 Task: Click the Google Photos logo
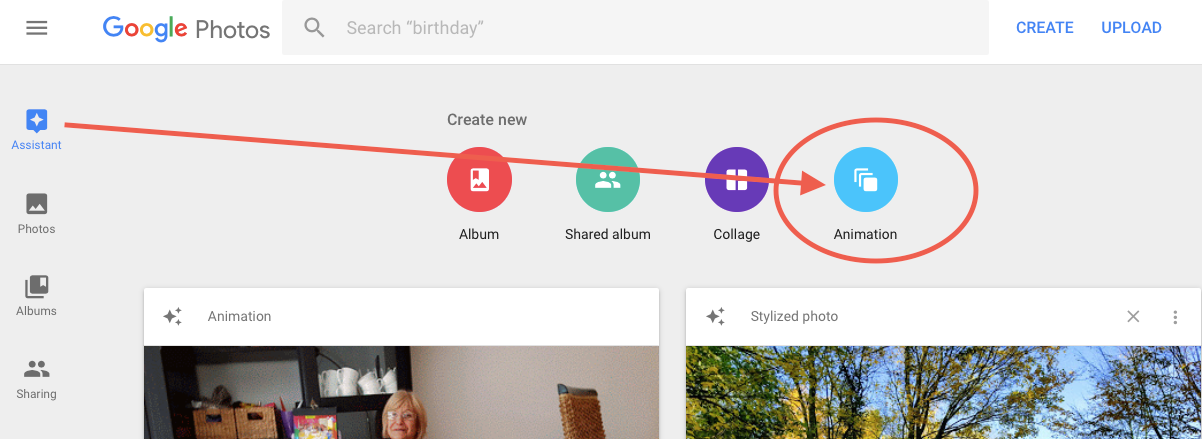pyautogui.click(x=186, y=28)
